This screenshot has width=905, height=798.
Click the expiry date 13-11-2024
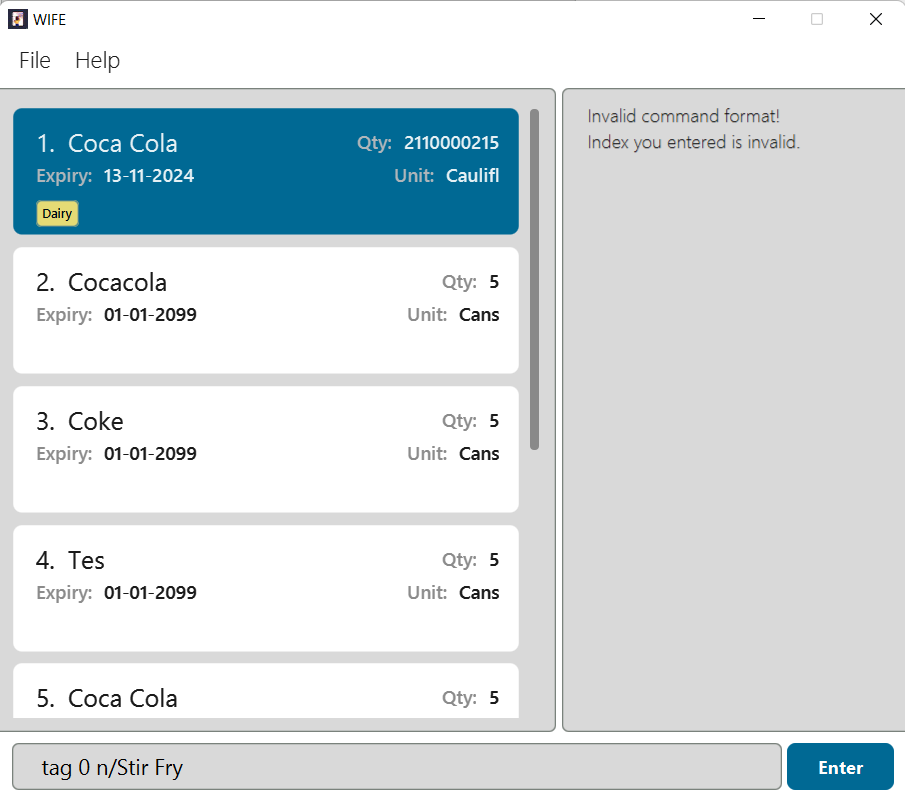pos(149,175)
